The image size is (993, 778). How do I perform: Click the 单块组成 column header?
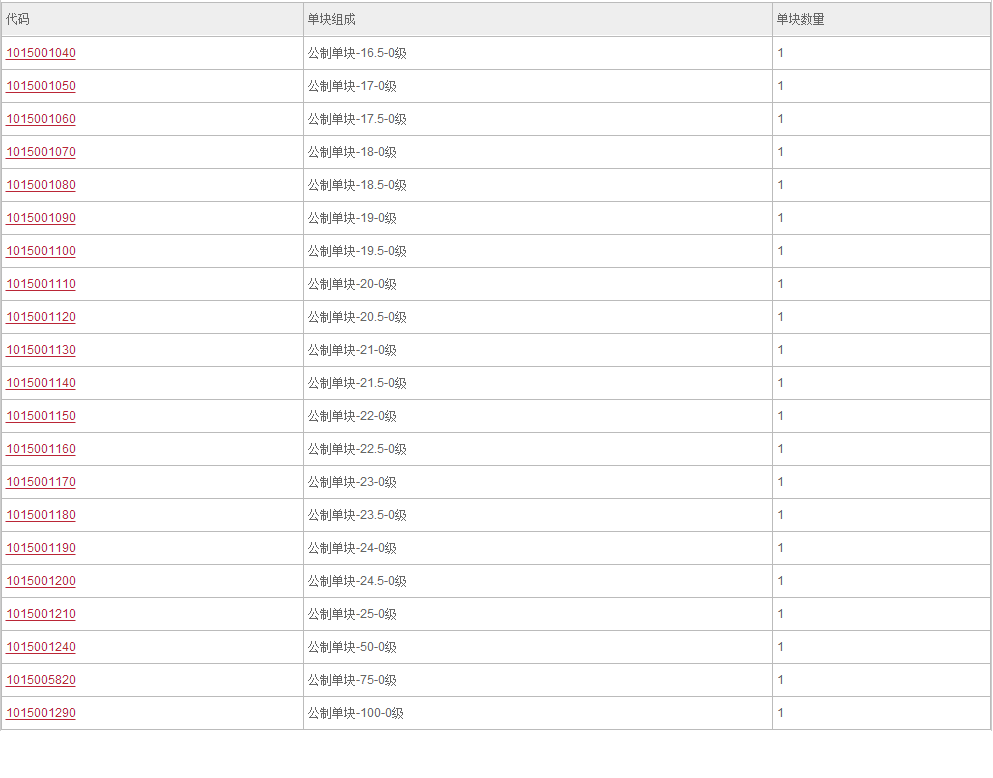(331, 19)
